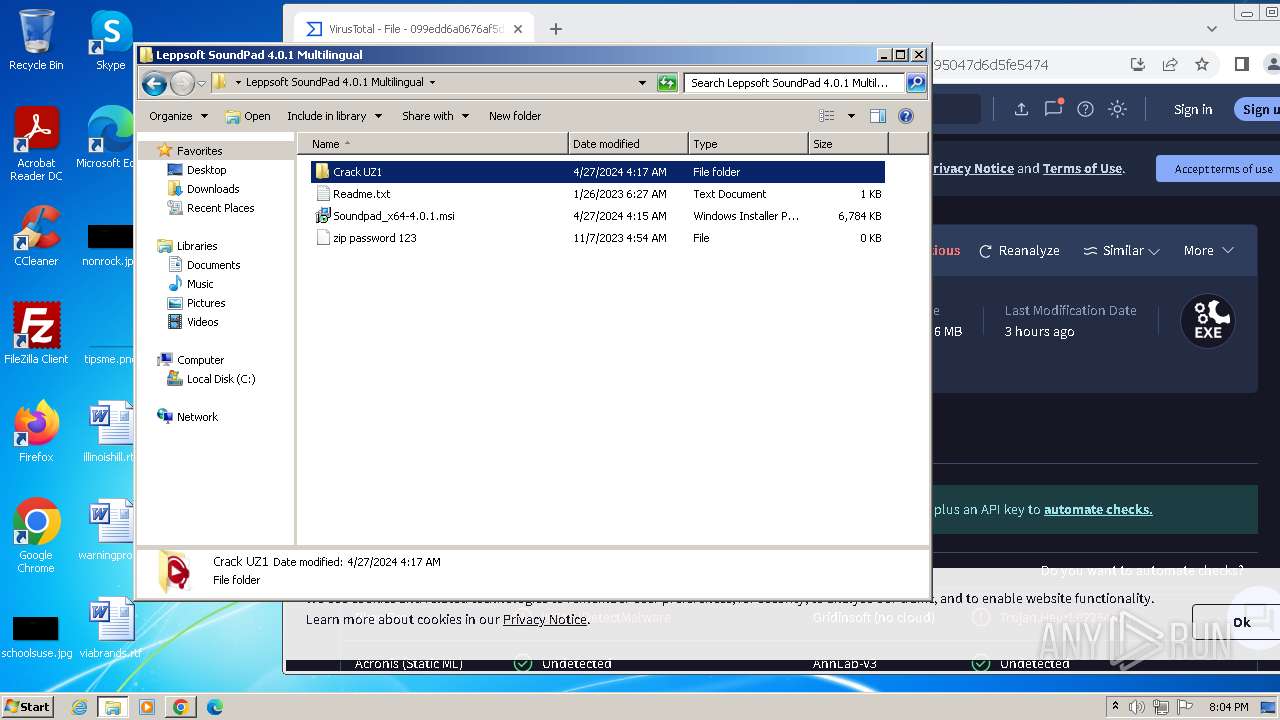Screen dimensions: 1280x720
Task: Click the Explorer Back arrow button
Action: pyautogui.click(x=154, y=83)
